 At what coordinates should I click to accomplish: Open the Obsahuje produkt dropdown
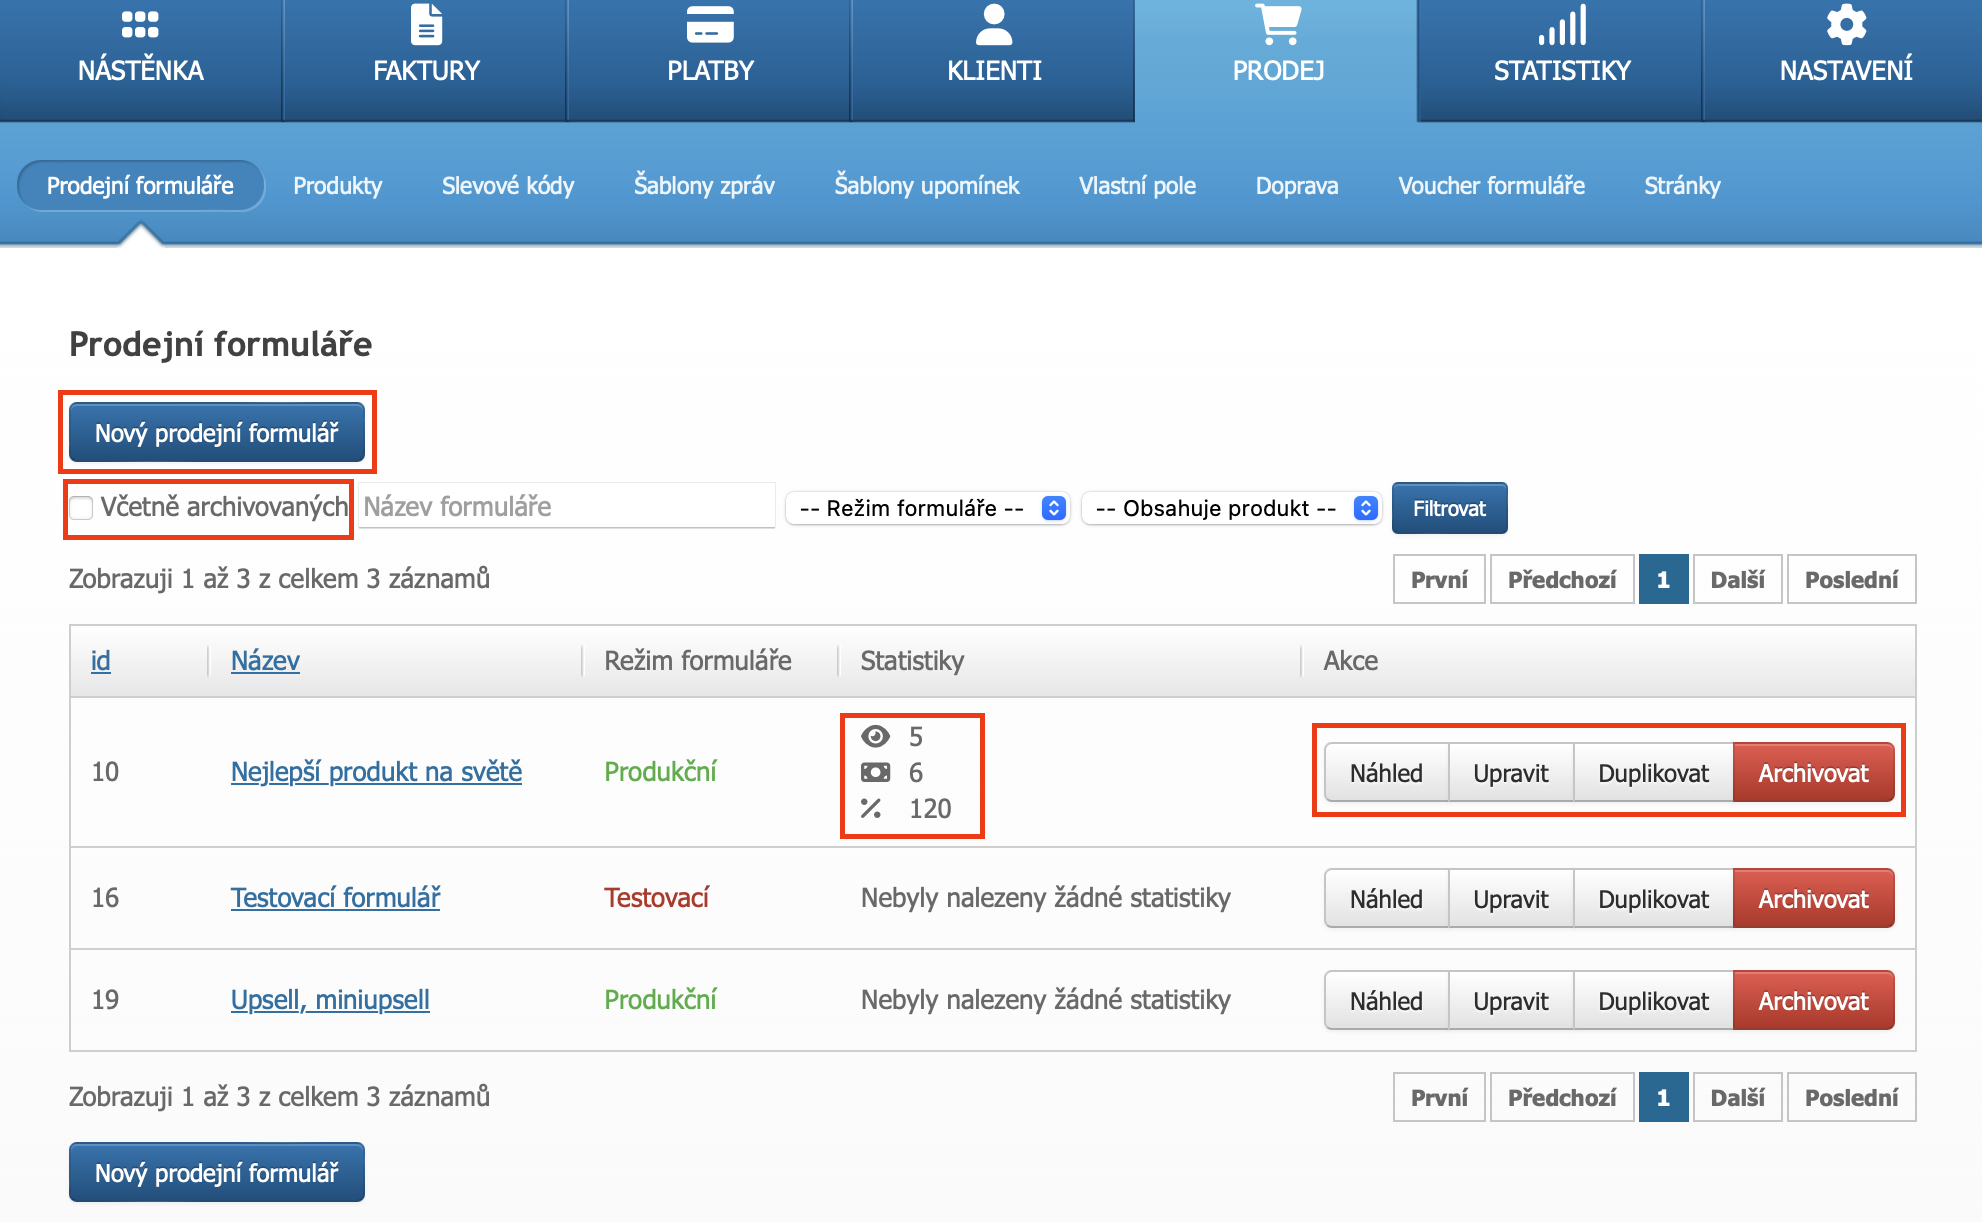tap(1232, 508)
